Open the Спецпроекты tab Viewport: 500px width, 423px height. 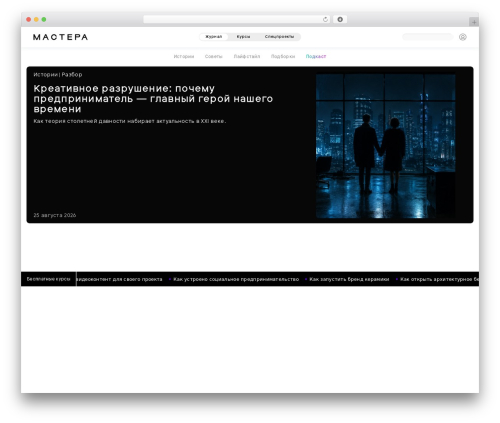279,37
